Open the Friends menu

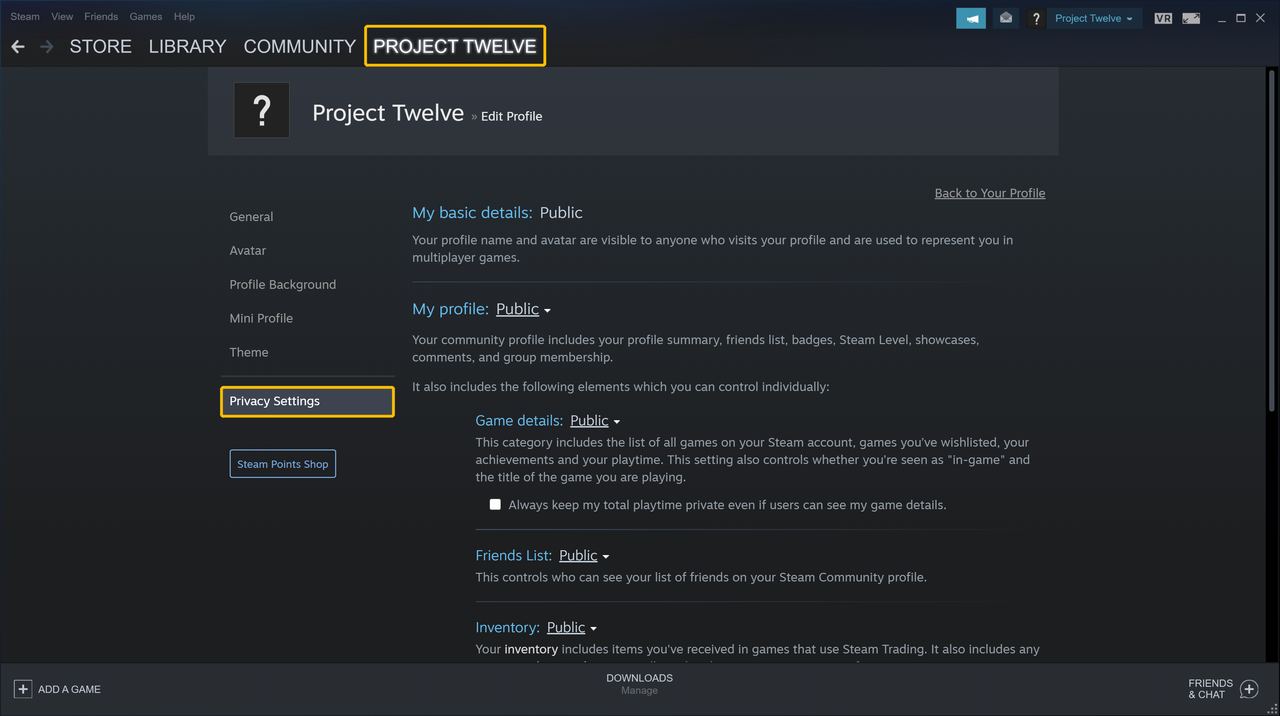[x=101, y=17]
